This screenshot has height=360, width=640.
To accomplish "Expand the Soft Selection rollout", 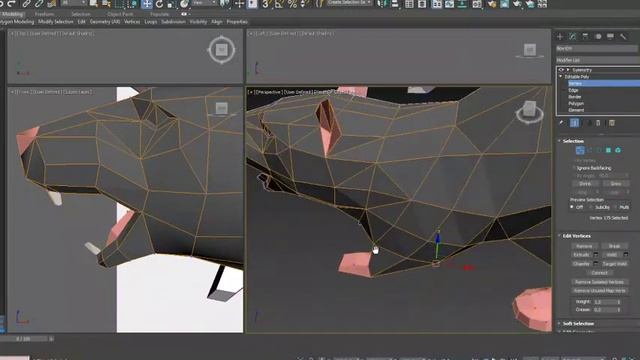I will coord(560,324).
